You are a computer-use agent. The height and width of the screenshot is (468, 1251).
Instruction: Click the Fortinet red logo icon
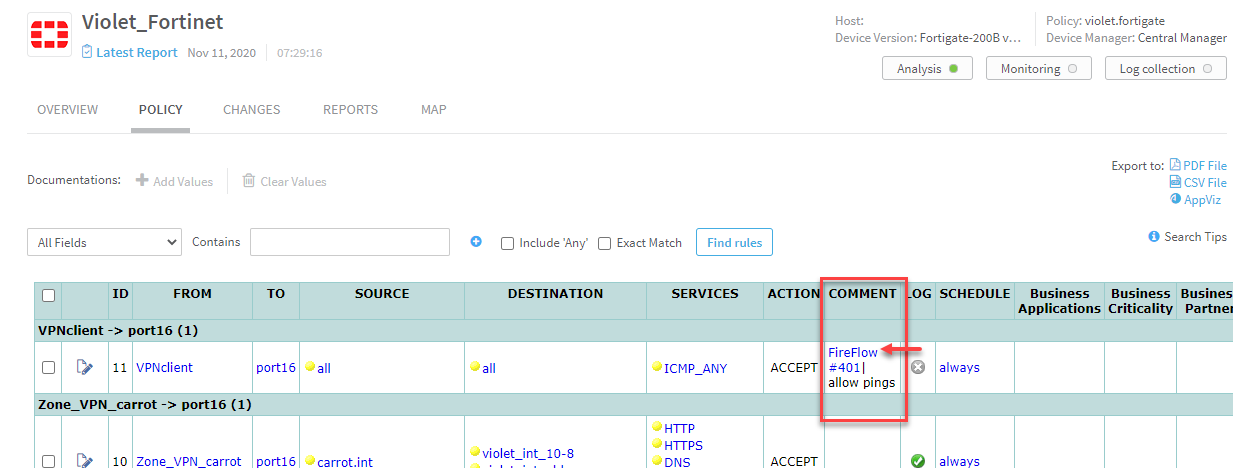[x=50, y=38]
